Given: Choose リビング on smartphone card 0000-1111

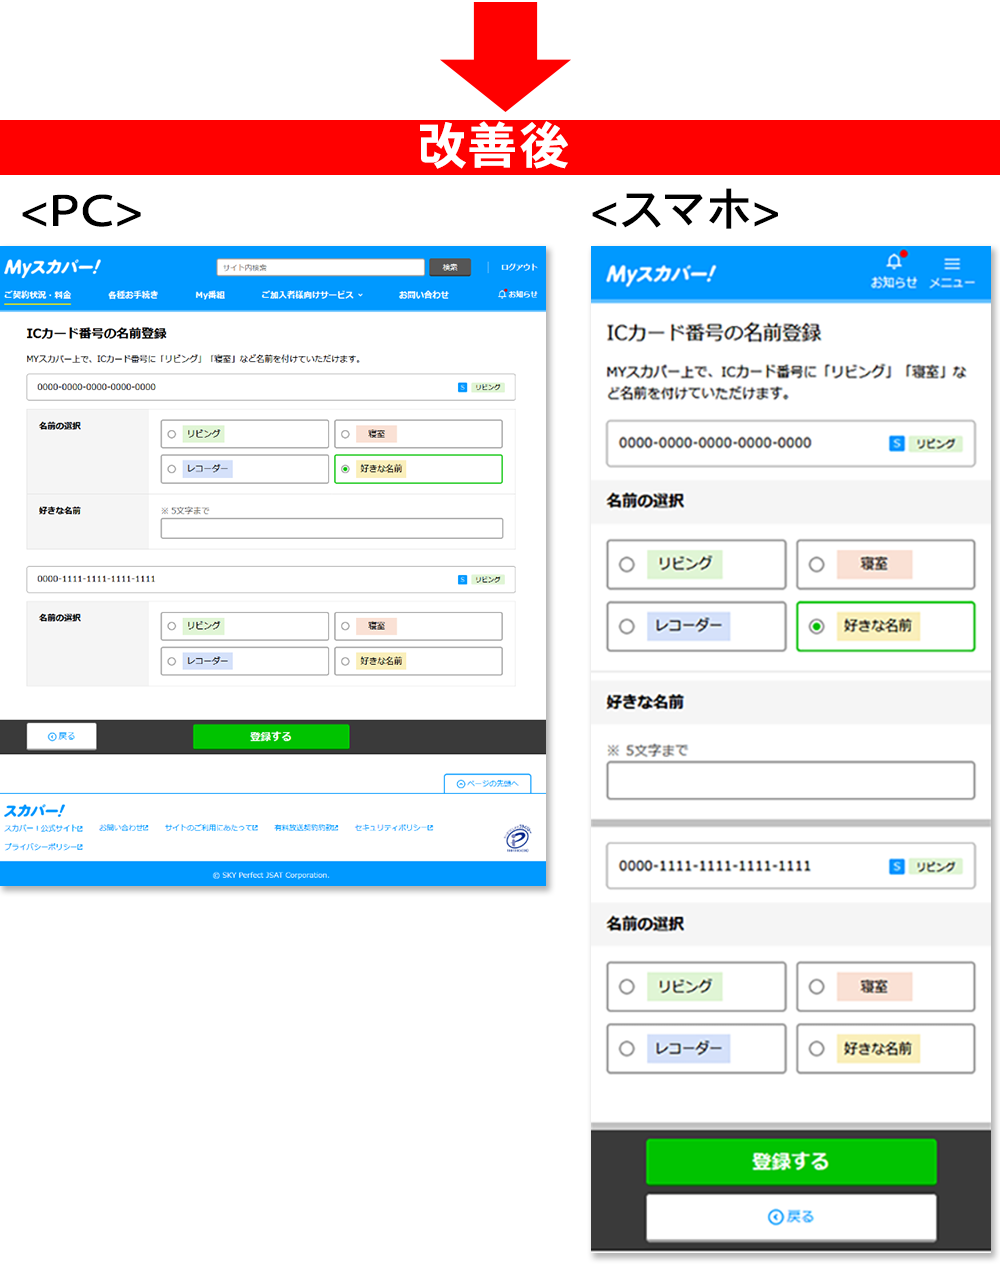Looking at the screenshot, I should click(x=696, y=987).
